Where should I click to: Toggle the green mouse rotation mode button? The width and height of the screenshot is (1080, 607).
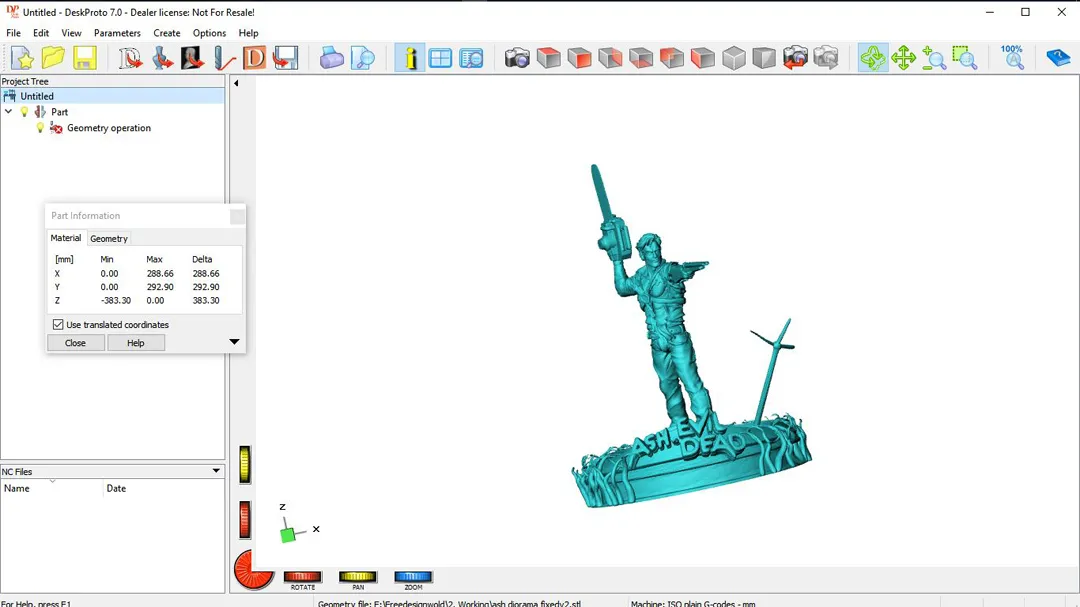tap(873, 58)
